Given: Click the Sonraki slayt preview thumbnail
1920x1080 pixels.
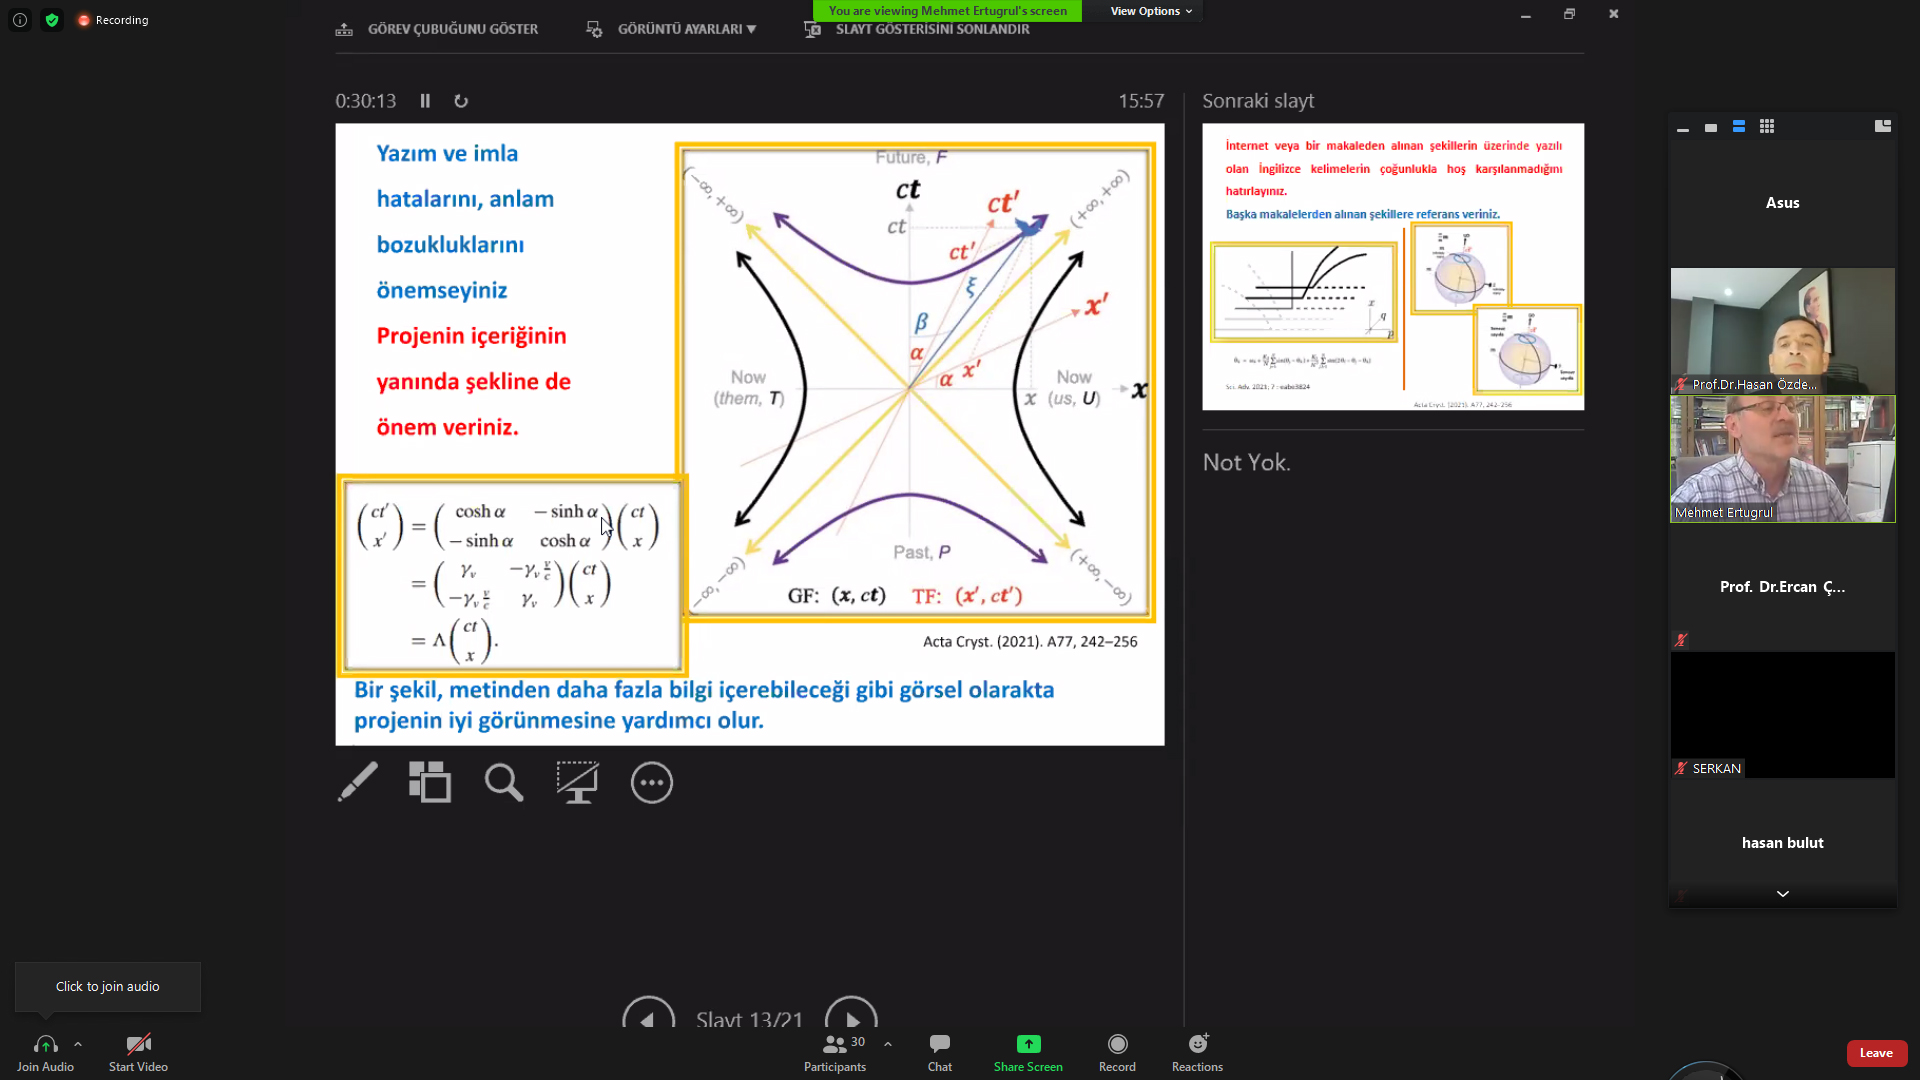Looking at the screenshot, I should point(1392,267).
